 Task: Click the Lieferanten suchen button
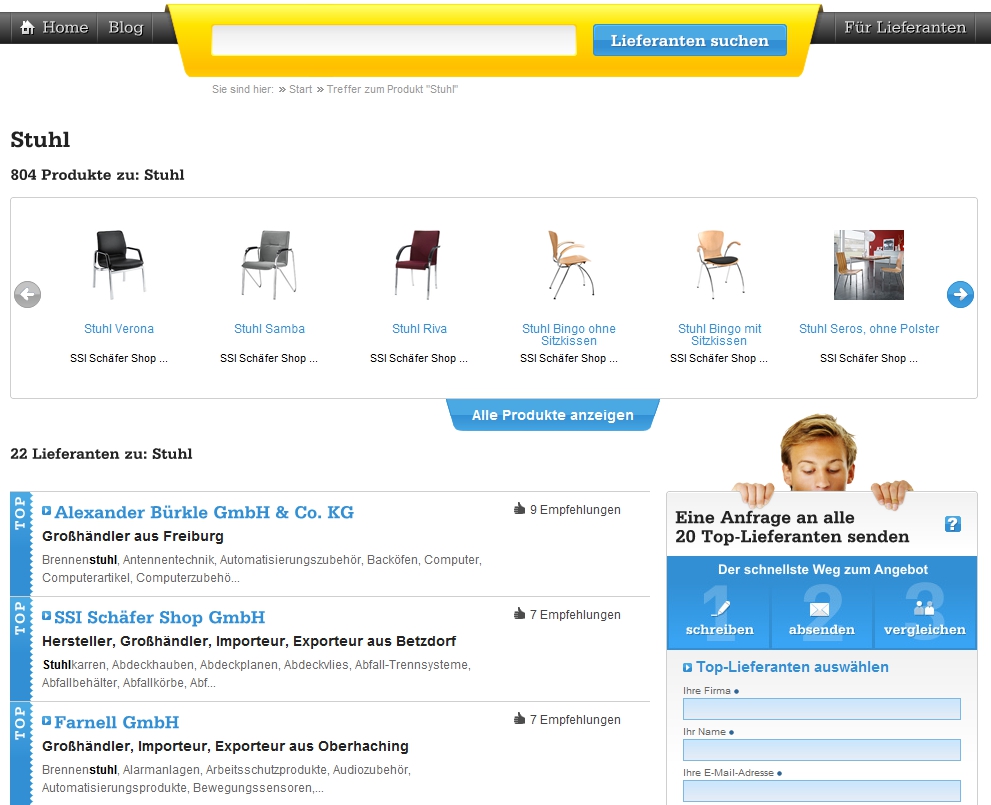coord(690,40)
